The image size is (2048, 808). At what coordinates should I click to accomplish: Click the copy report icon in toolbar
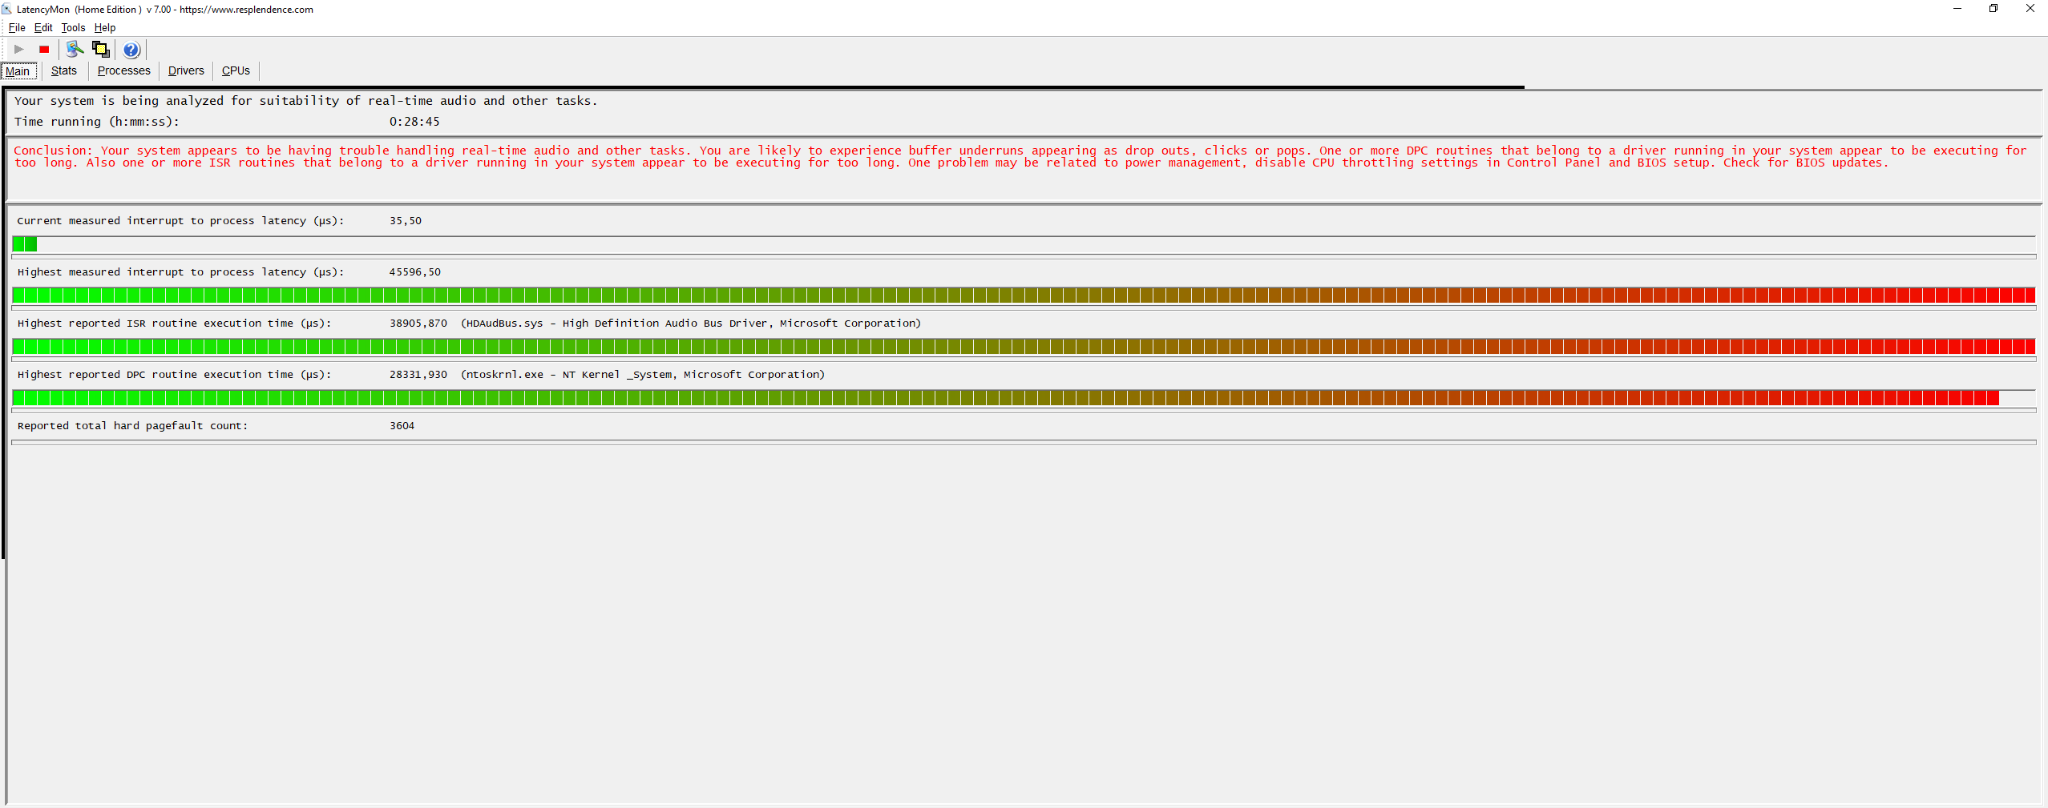click(x=101, y=49)
